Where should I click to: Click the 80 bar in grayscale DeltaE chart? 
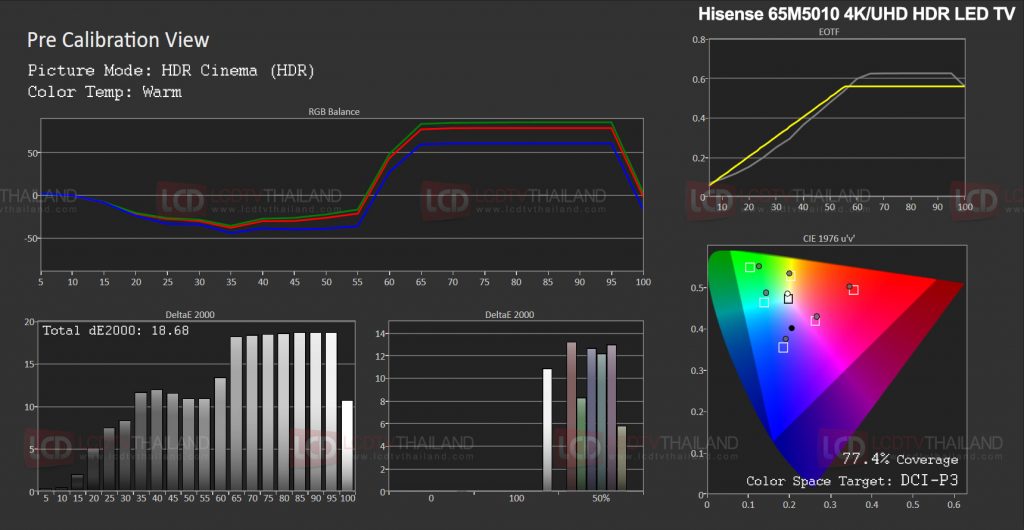click(x=283, y=413)
